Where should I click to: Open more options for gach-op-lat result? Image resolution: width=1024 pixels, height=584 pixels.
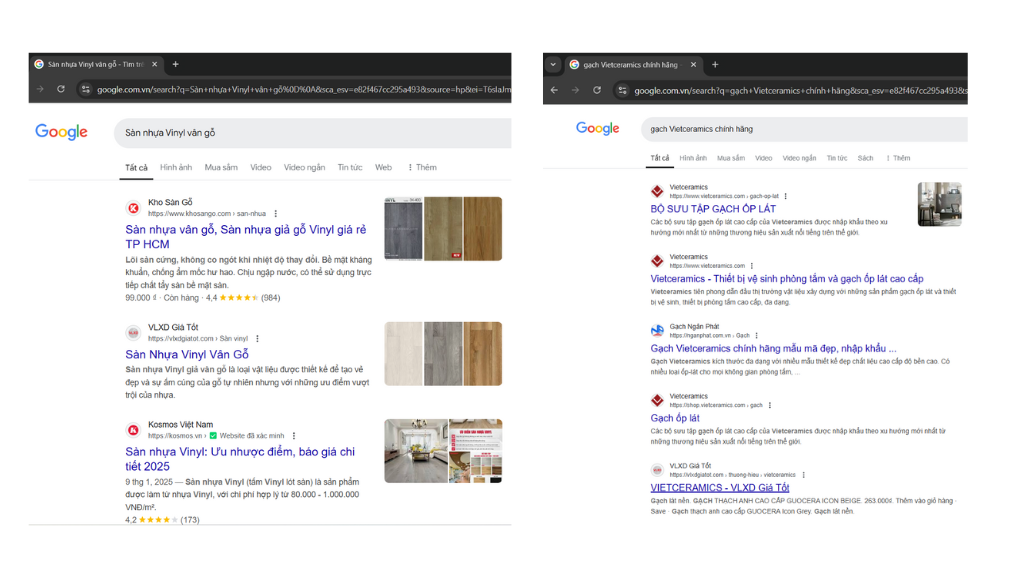point(786,196)
